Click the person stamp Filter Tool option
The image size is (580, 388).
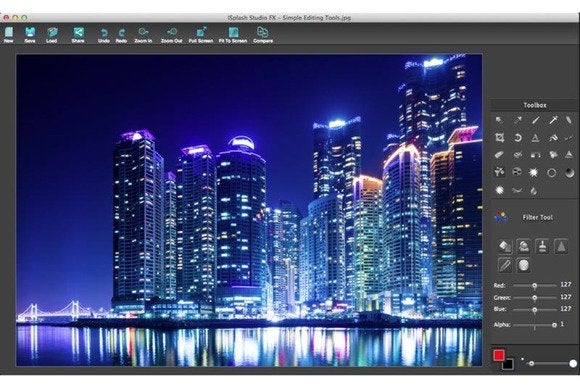click(x=523, y=246)
